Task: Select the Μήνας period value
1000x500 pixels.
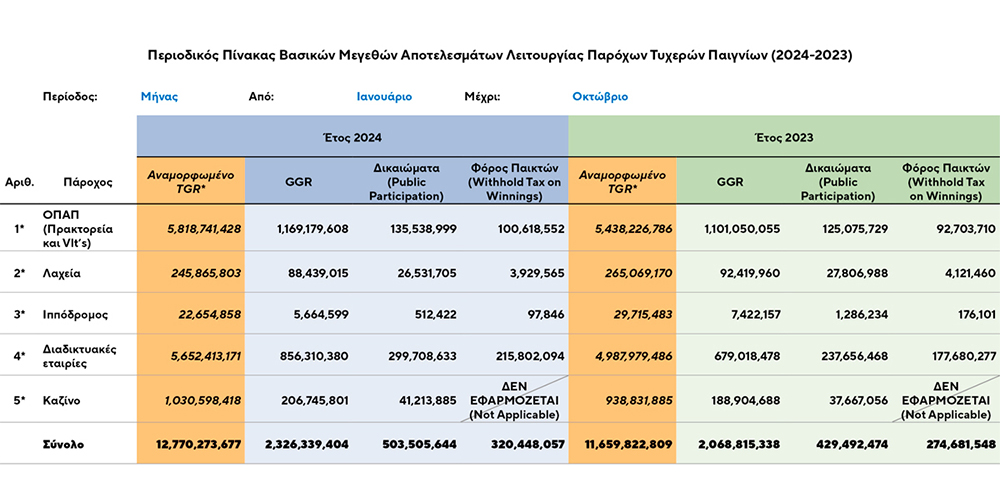Action: pyautogui.click(x=159, y=97)
